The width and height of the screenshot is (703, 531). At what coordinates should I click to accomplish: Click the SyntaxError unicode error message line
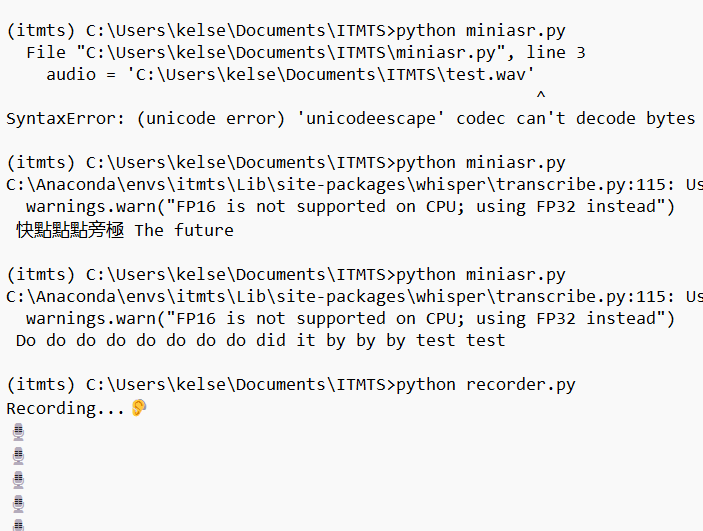click(350, 119)
